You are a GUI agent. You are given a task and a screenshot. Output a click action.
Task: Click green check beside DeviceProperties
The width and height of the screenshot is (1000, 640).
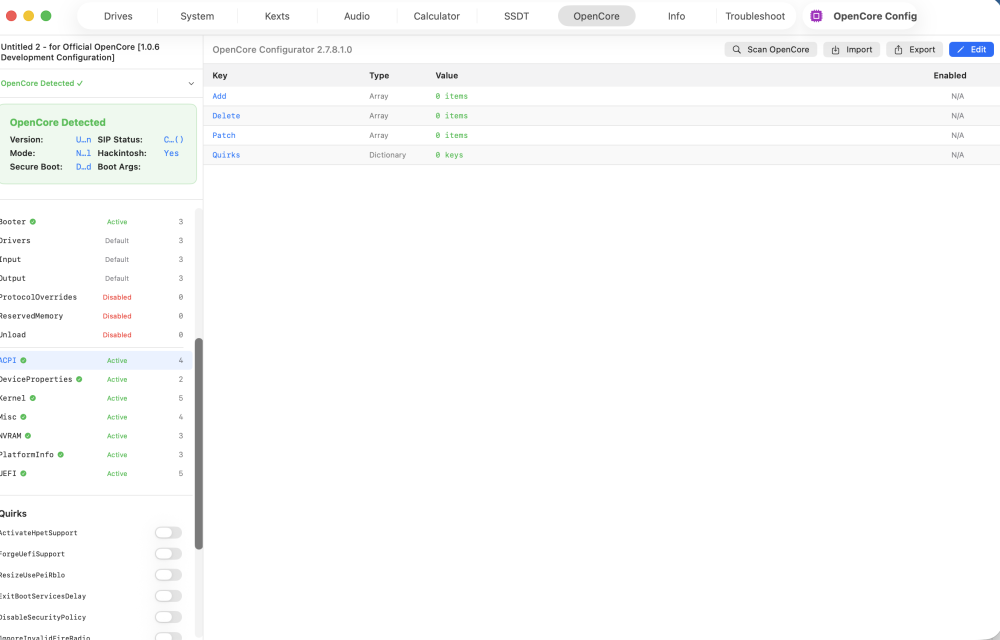79,379
